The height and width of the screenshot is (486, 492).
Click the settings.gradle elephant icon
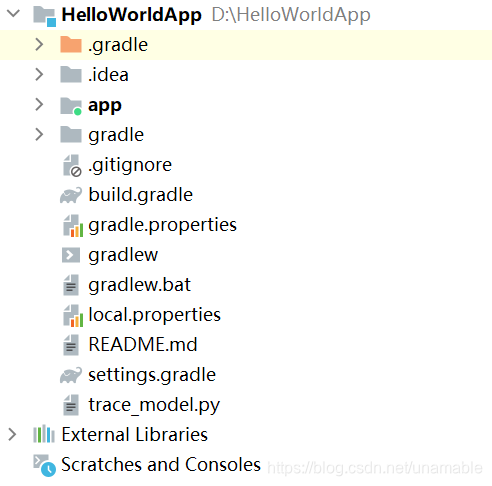coord(71,375)
